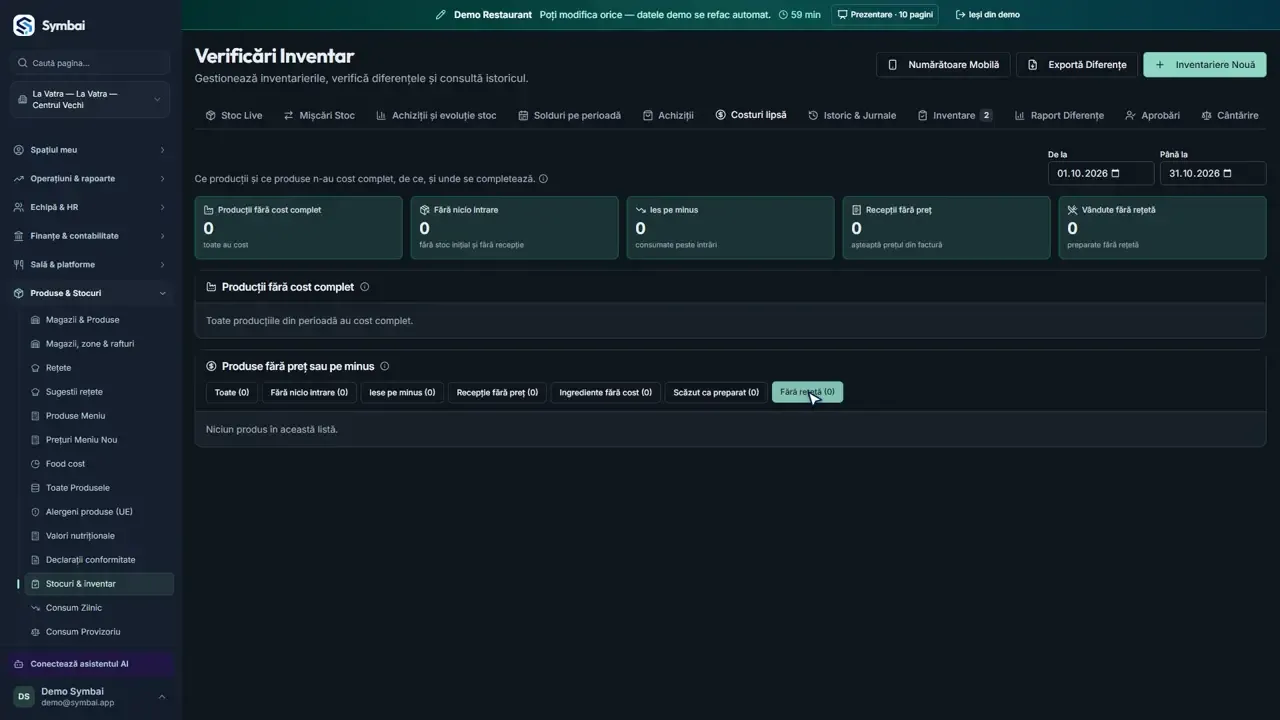Image resolution: width=1280 pixels, height=720 pixels.
Task: Click the info icon after the Costuri lipsă description
Action: tap(543, 179)
